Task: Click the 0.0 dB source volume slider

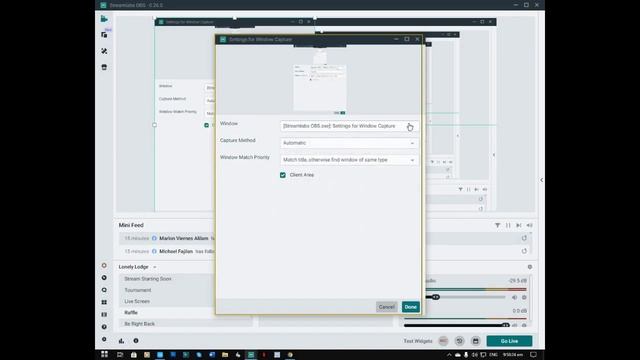Action: (457, 325)
